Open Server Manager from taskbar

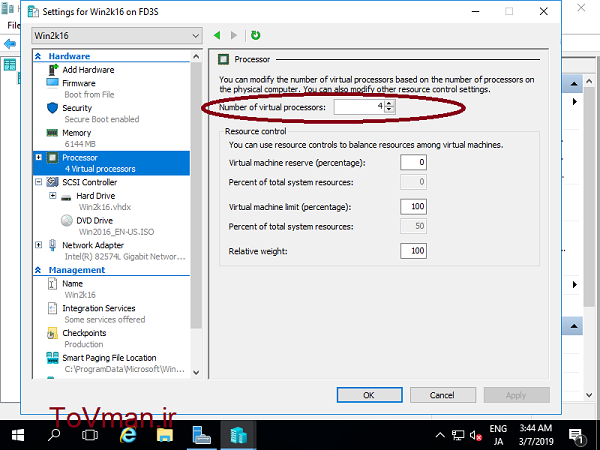pos(201,435)
